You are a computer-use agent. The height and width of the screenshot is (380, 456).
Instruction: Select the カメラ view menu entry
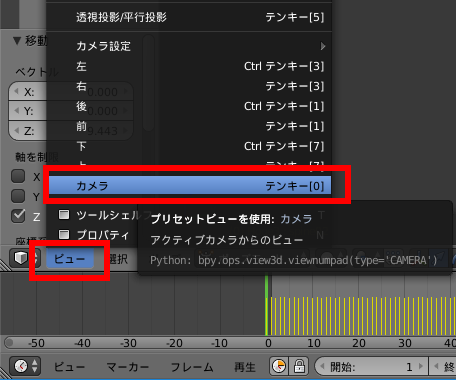point(190,185)
